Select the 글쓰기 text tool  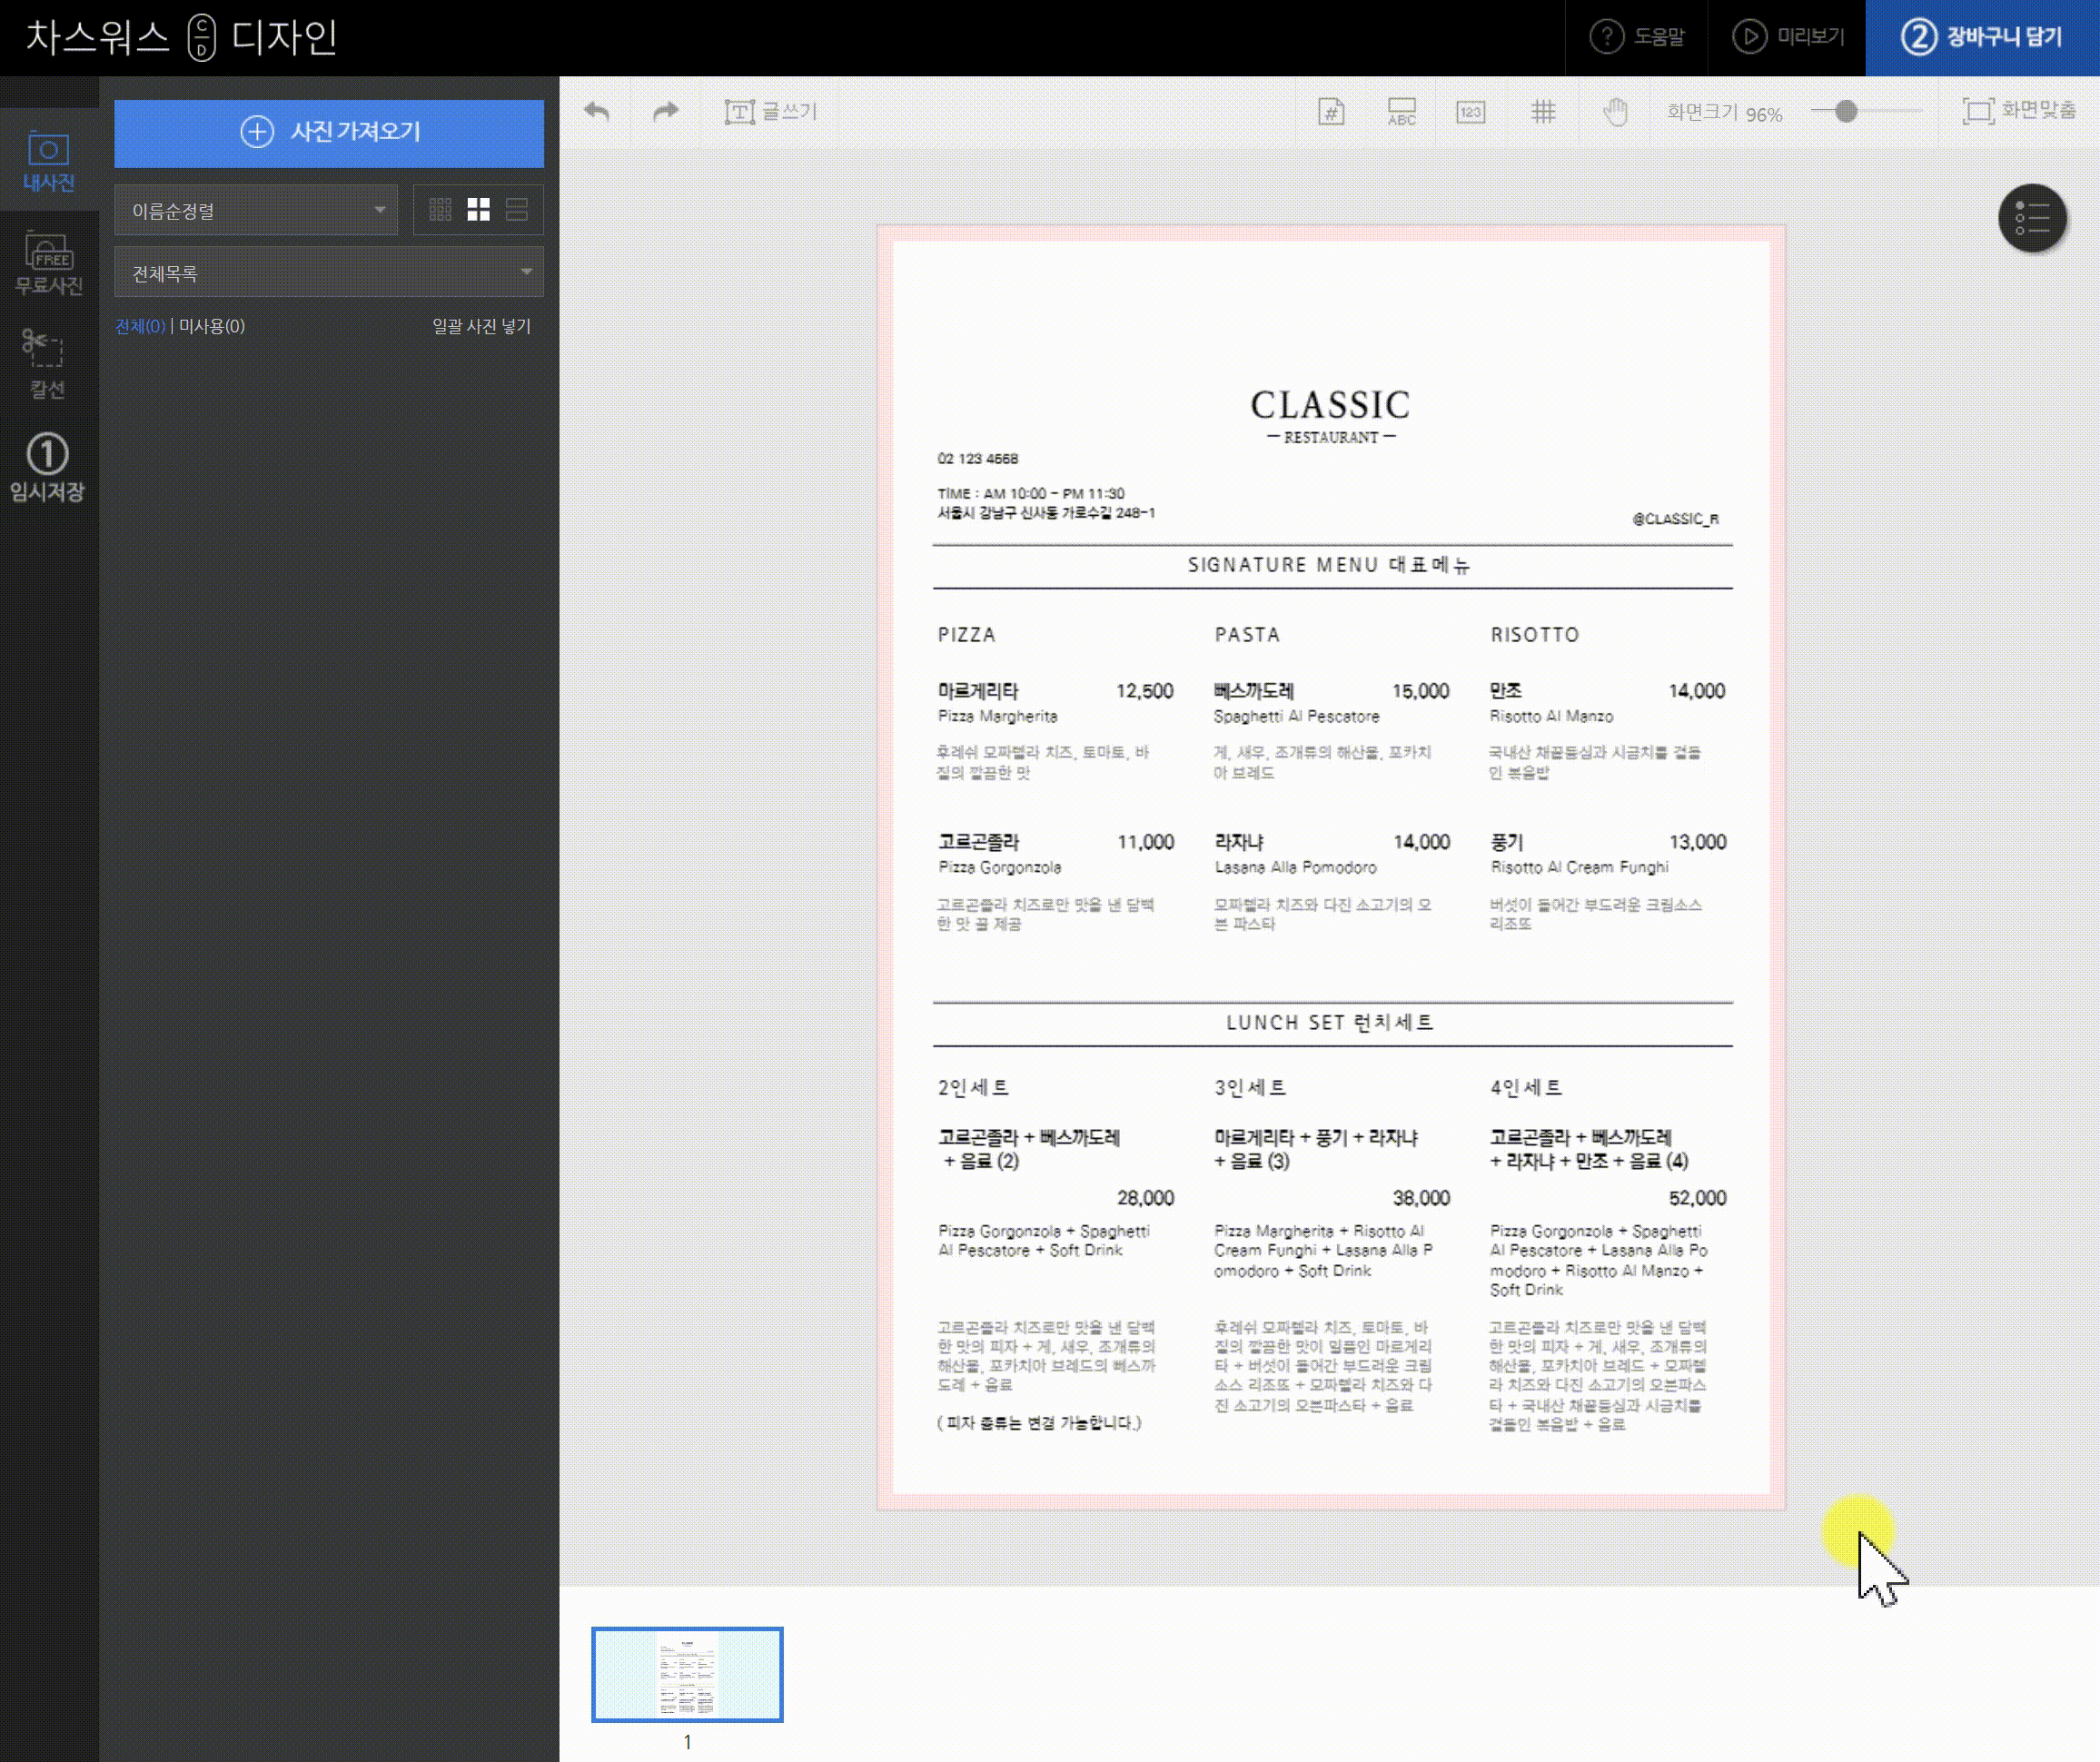pyautogui.click(x=770, y=111)
